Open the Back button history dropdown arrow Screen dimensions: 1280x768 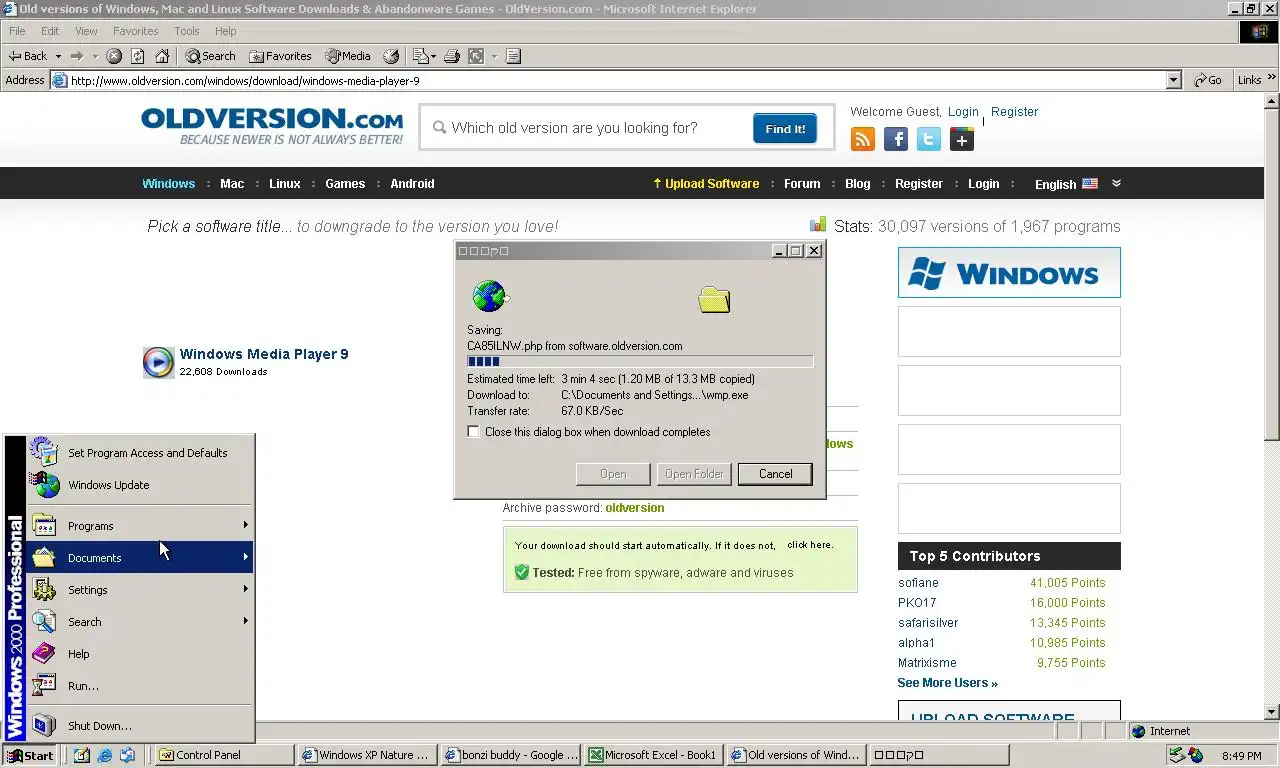click(58, 56)
